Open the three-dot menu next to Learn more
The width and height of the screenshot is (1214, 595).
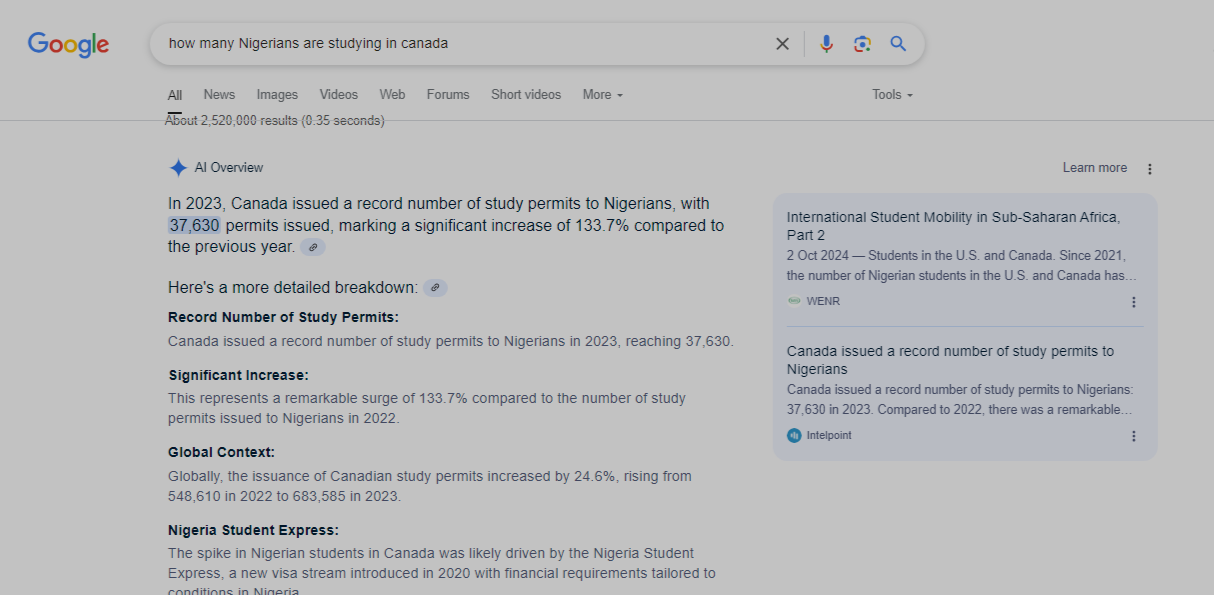coord(1149,168)
